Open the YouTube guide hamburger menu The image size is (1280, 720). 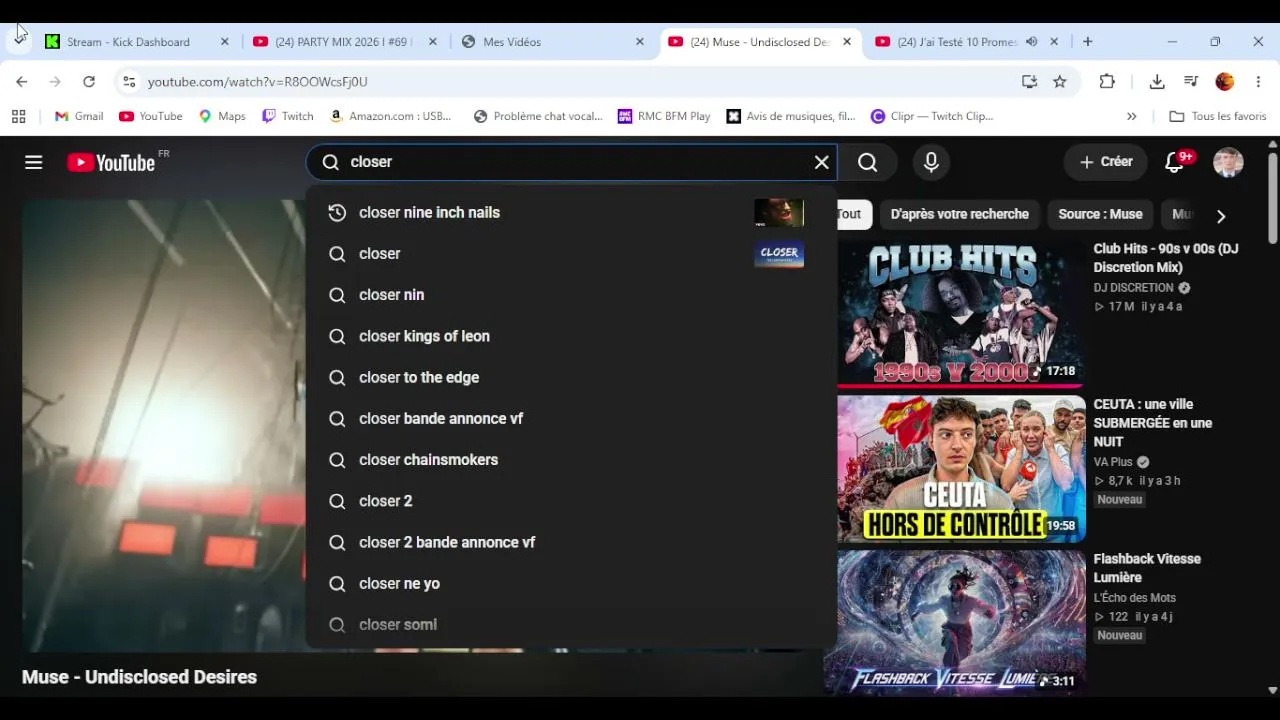click(34, 162)
